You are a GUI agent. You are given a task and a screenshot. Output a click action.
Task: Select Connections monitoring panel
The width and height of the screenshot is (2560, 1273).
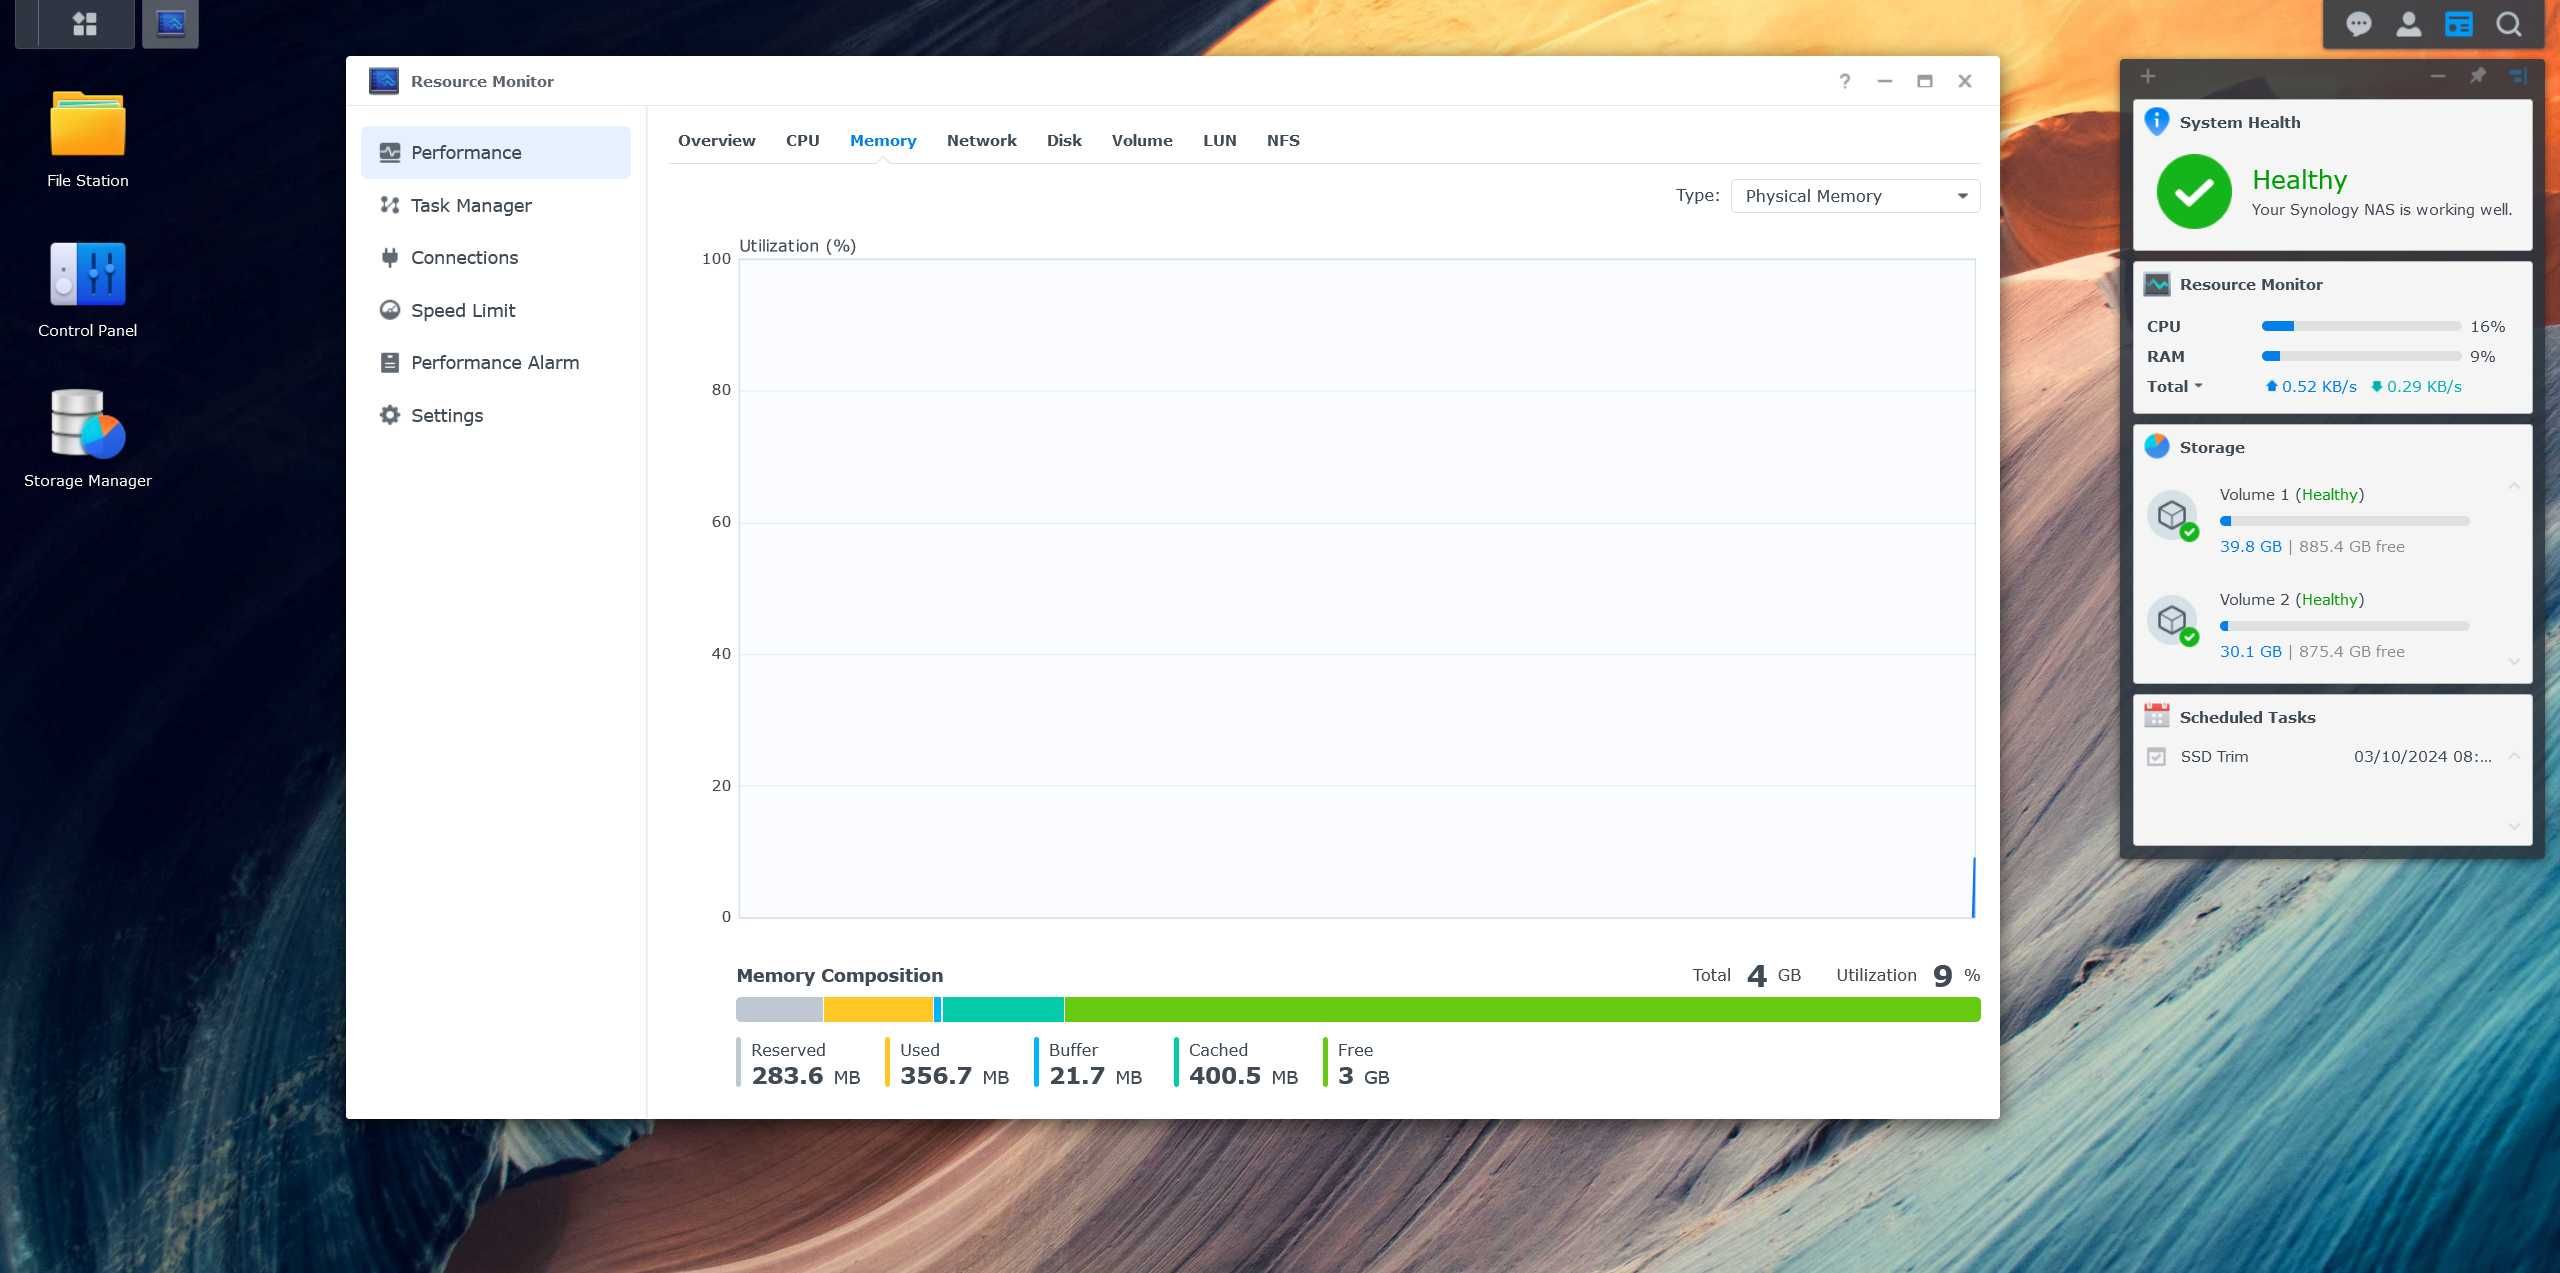pyautogui.click(x=465, y=256)
